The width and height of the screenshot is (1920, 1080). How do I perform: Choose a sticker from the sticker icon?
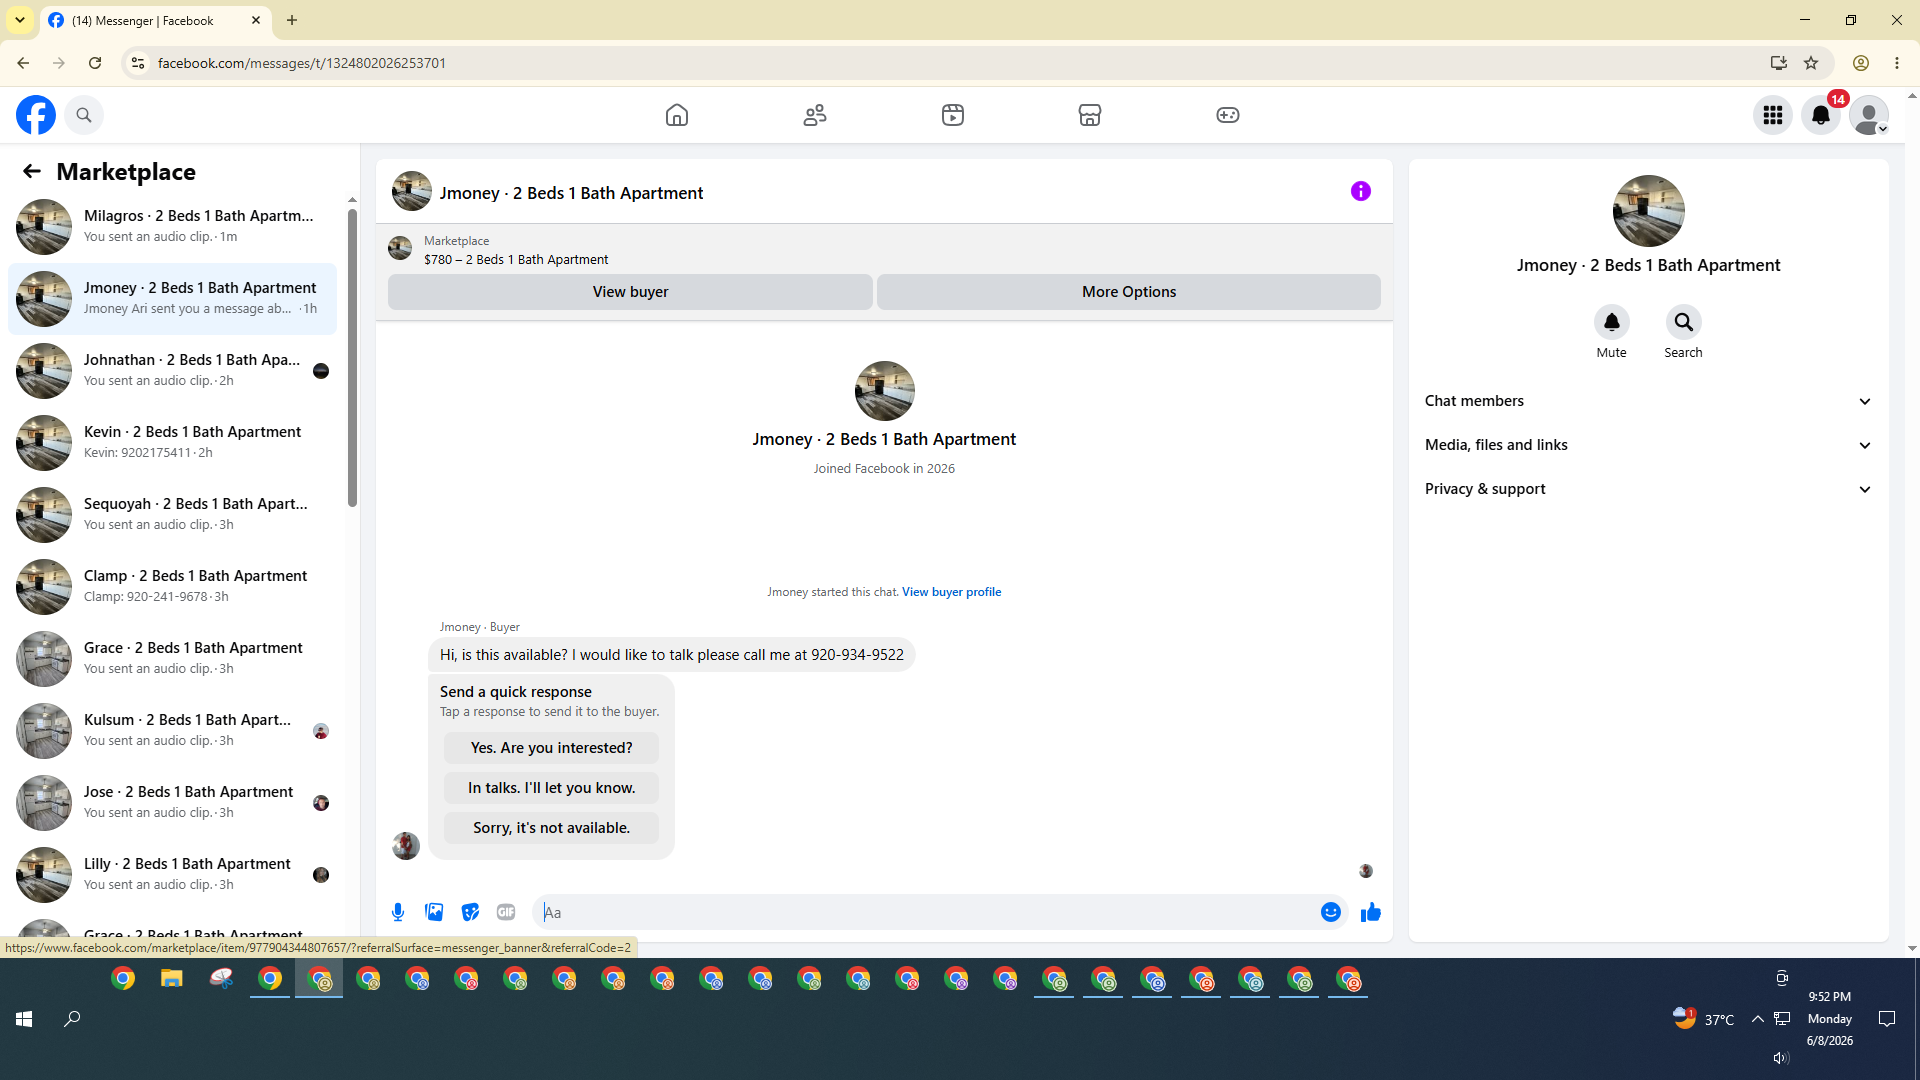click(470, 912)
